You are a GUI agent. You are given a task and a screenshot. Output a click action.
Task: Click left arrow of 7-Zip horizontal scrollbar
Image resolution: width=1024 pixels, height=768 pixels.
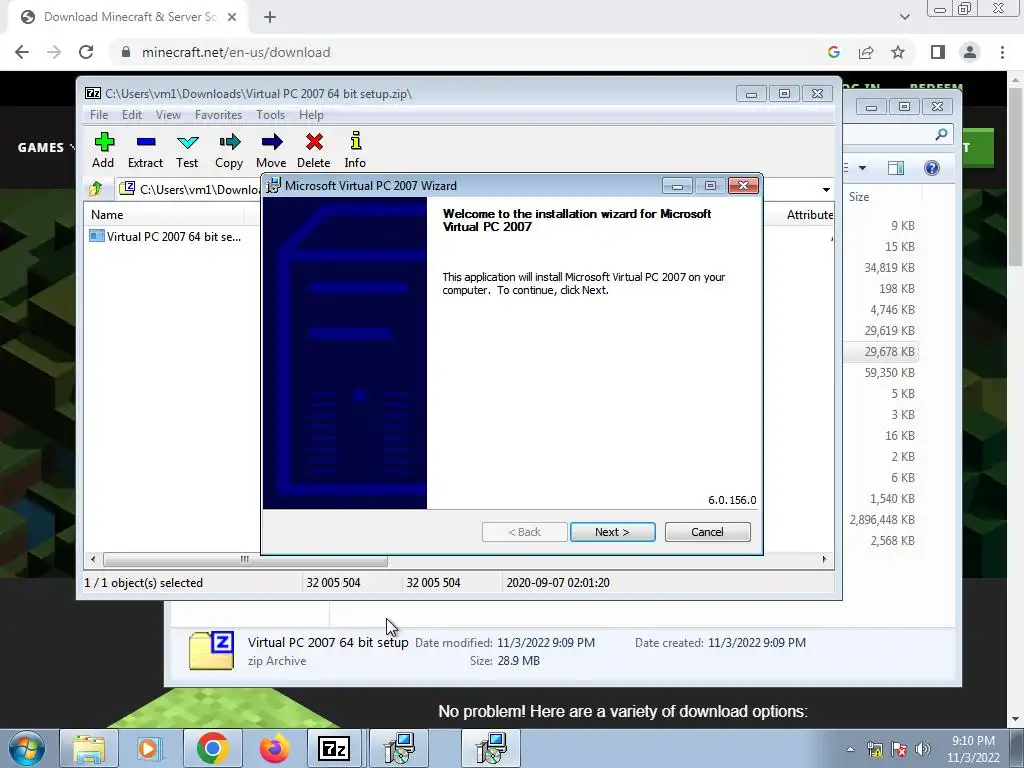[x=93, y=560]
